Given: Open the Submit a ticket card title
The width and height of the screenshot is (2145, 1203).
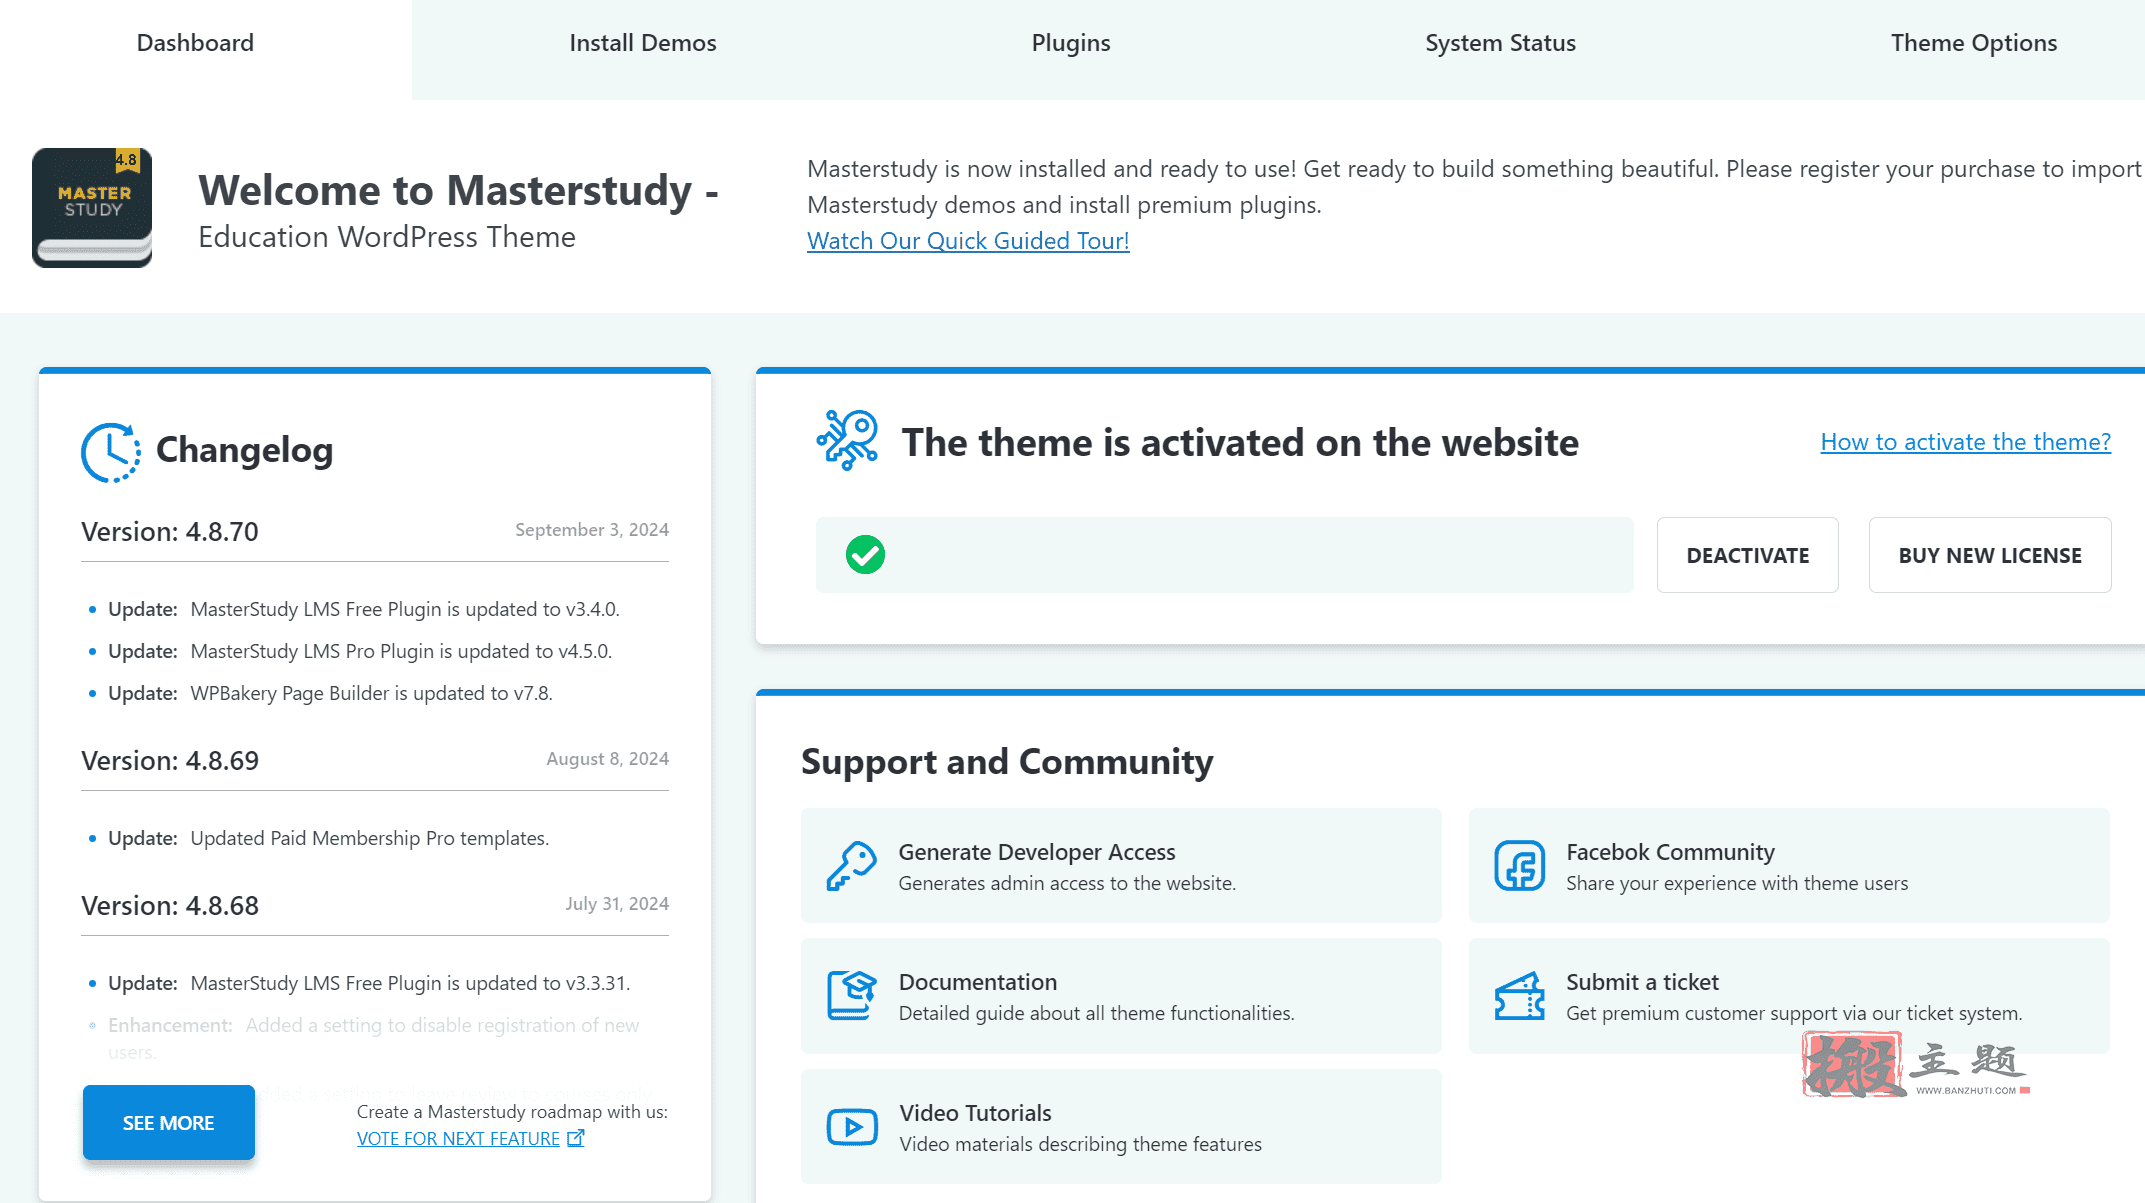Looking at the screenshot, I should click(1642, 982).
